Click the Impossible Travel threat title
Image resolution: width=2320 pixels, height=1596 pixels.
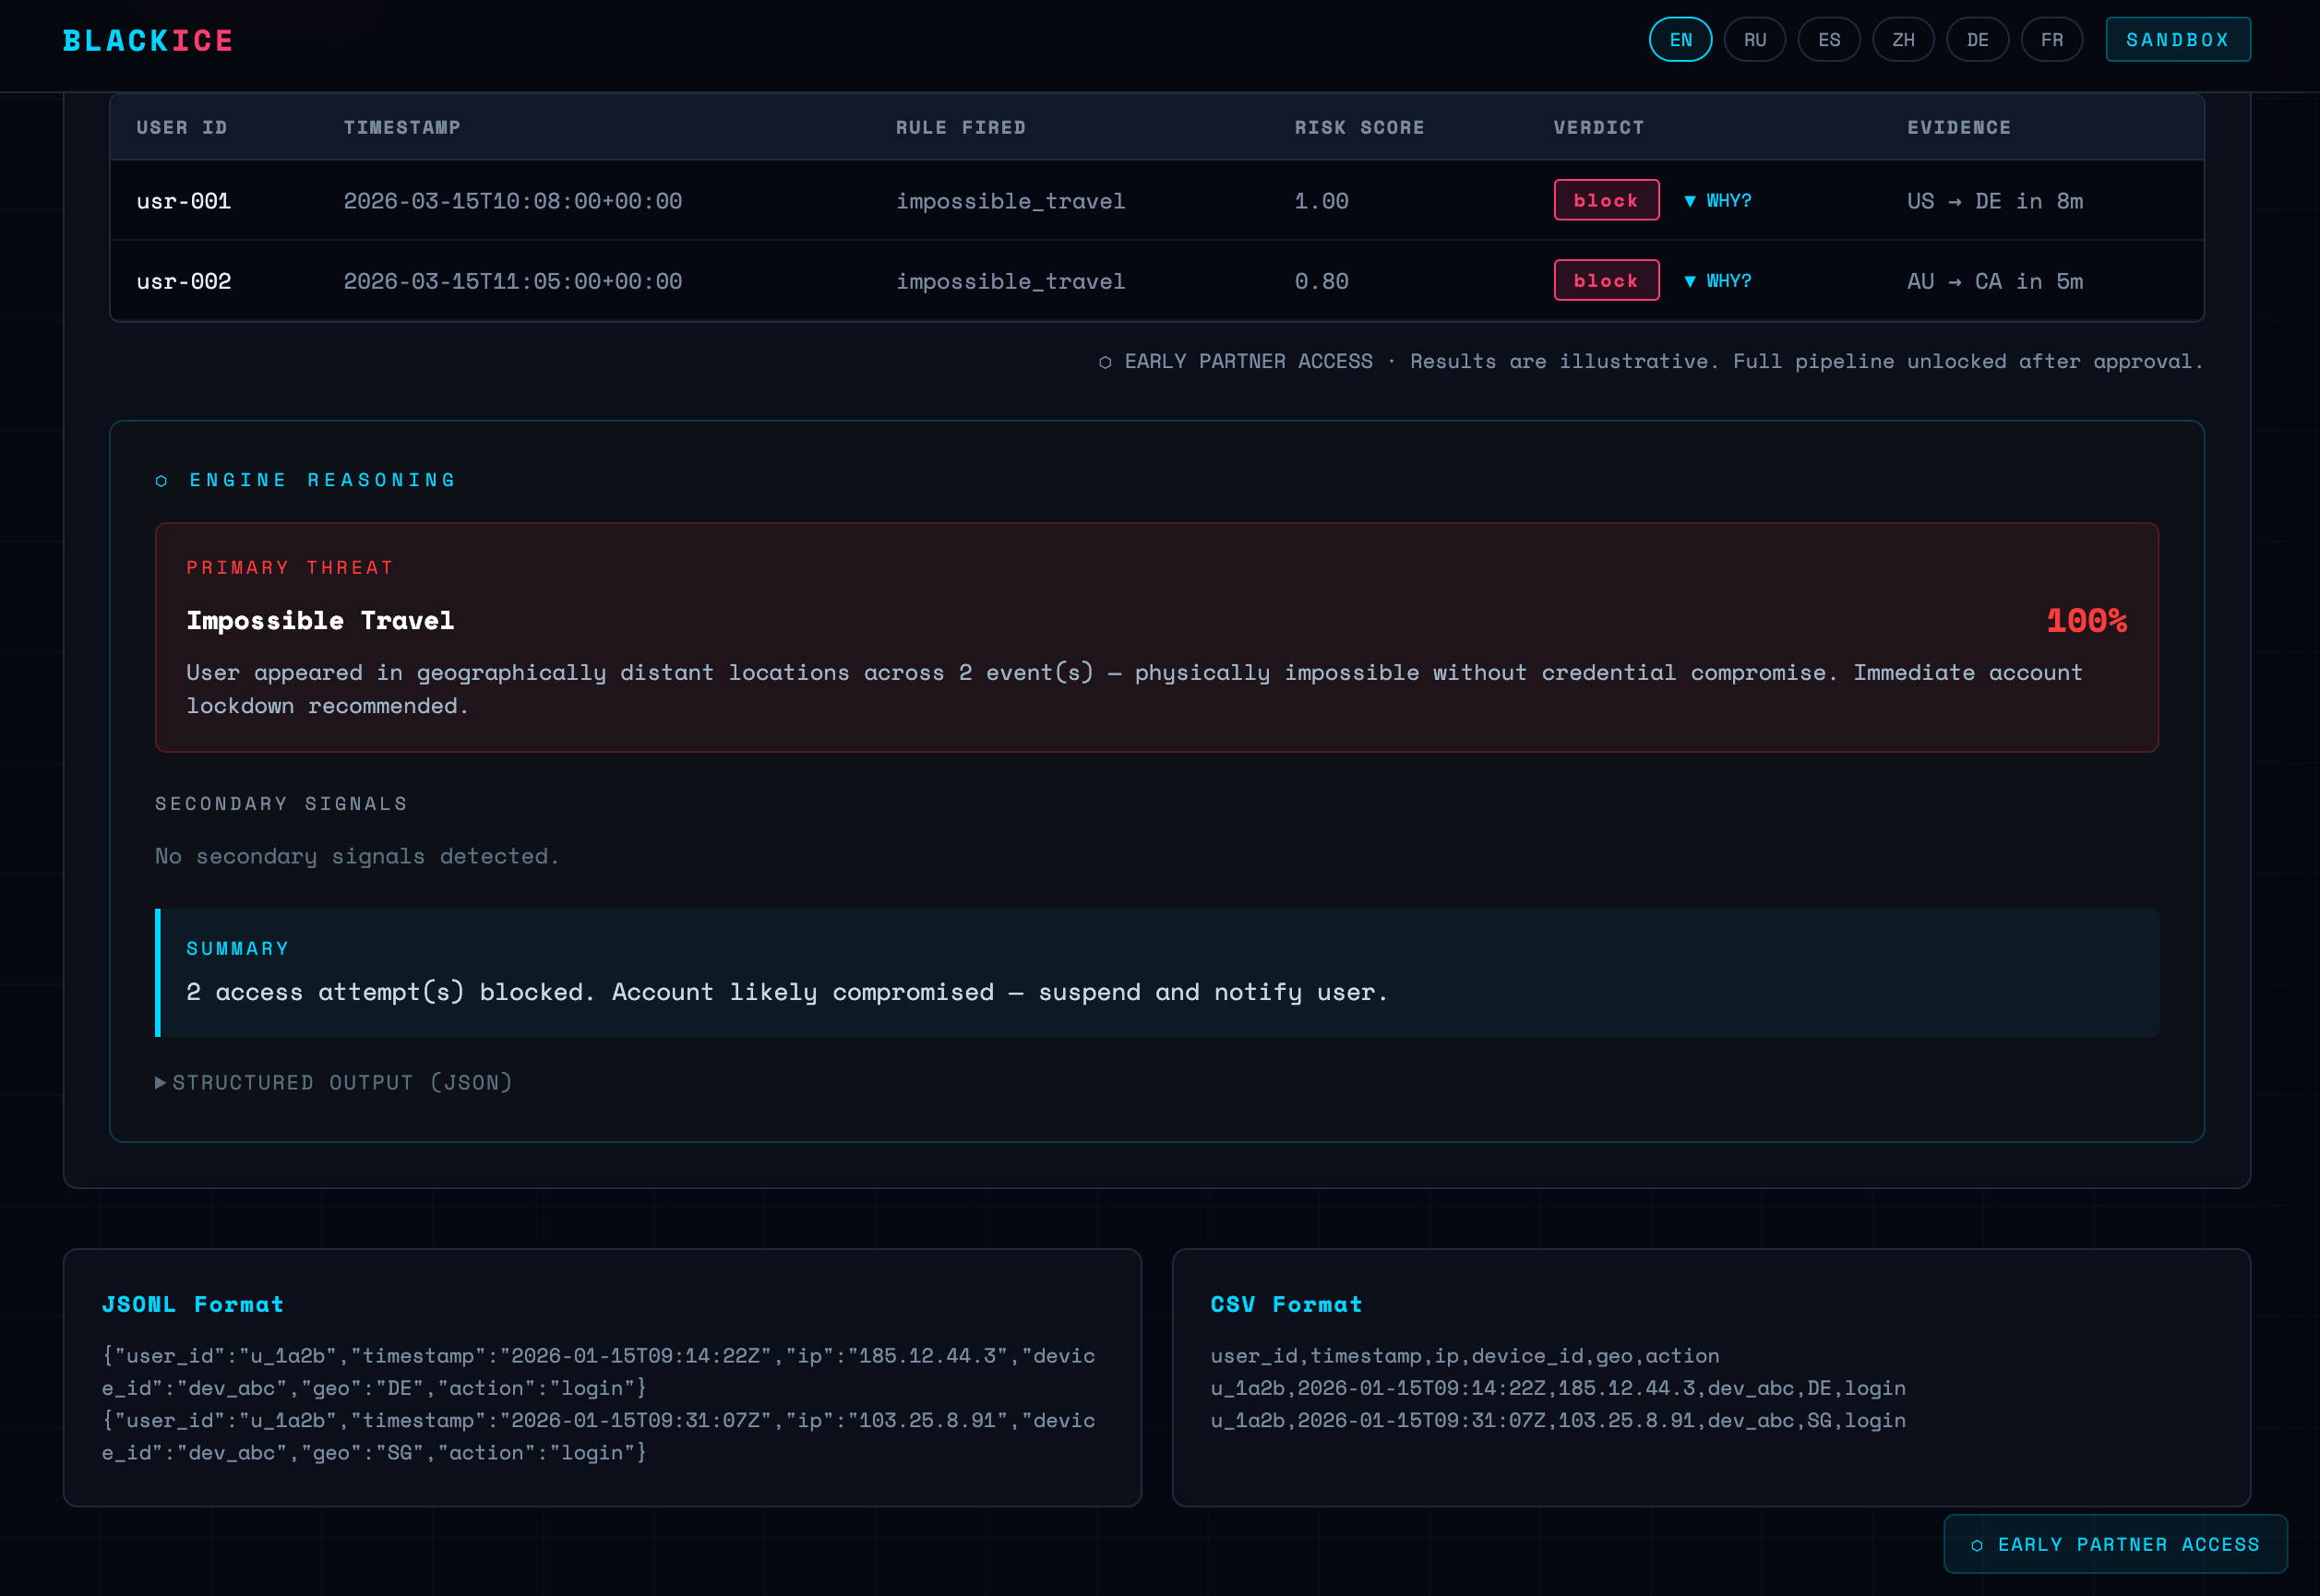click(x=320, y=621)
